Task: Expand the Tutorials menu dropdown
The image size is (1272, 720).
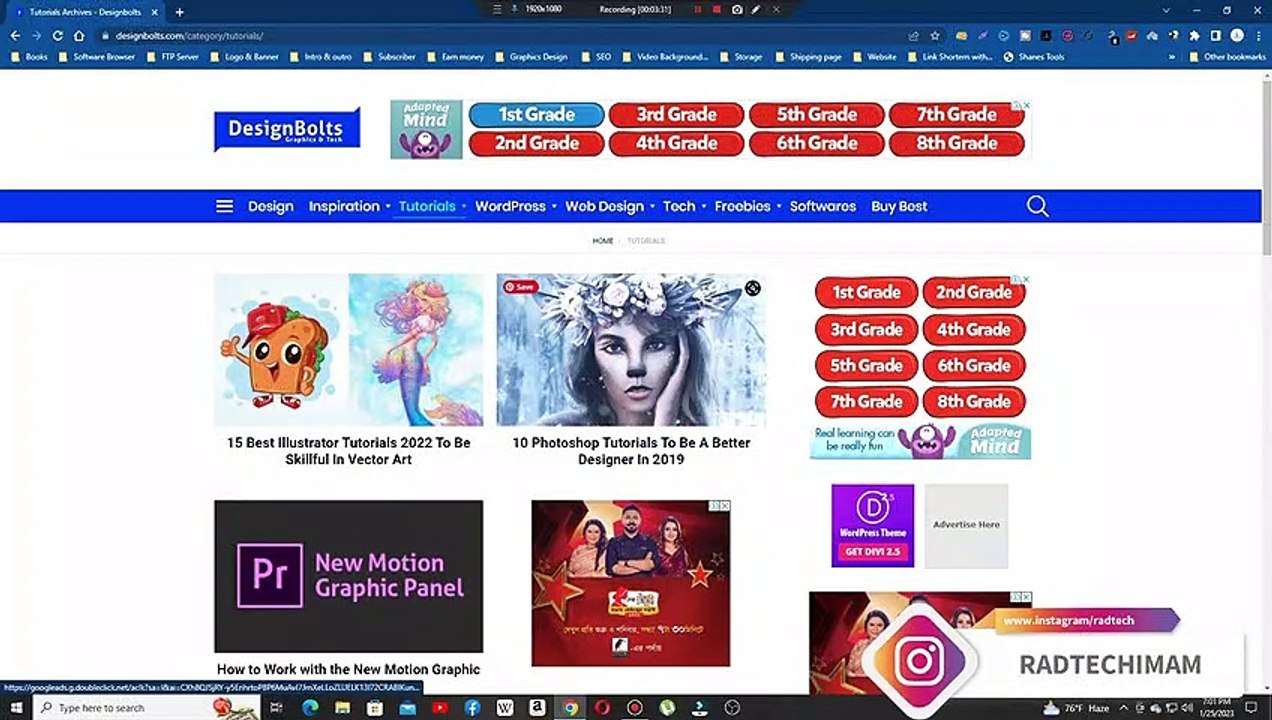Action: (464, 207)
